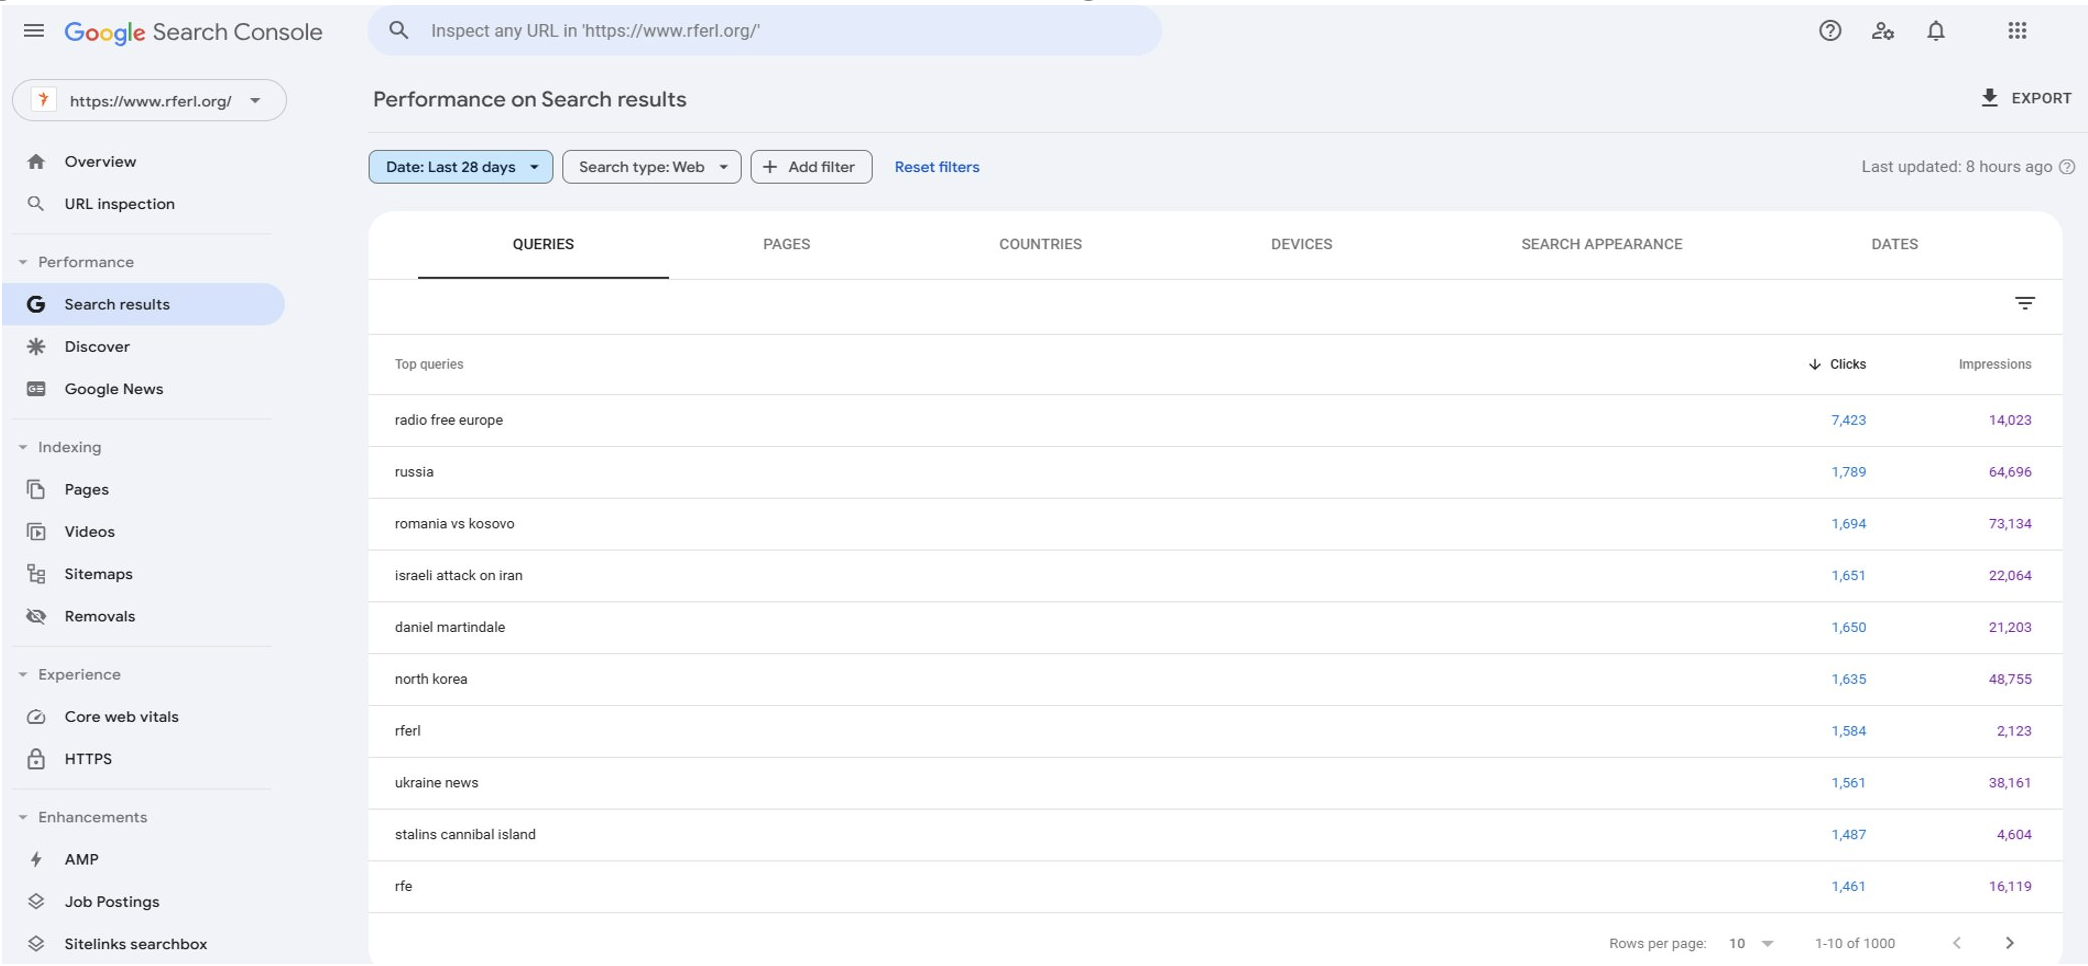2088x966 pixels.
Task: Click Google Search Console logo
Action: point(193,32)
